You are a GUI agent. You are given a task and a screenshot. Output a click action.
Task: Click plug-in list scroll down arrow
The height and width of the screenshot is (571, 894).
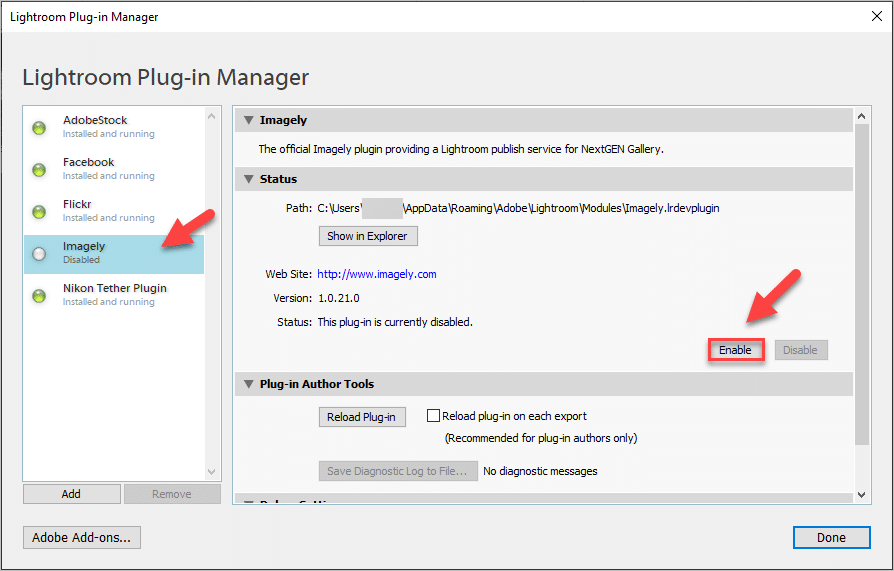click(x=212, y=472)
